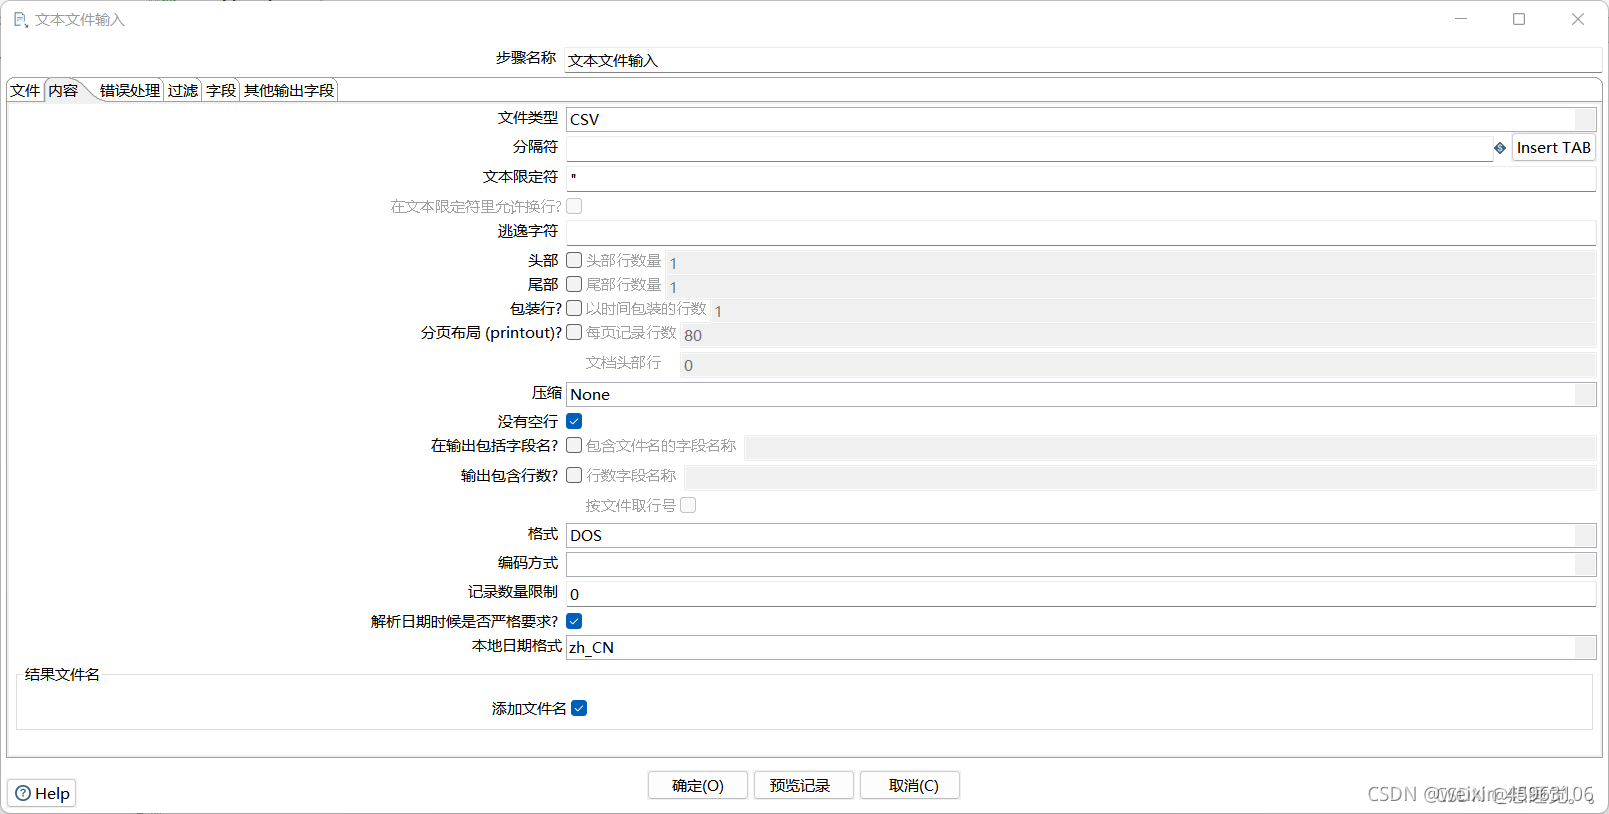The image size is (1609, 814).
Task: Click the Help question mark icon
Action: pos(23,793)
